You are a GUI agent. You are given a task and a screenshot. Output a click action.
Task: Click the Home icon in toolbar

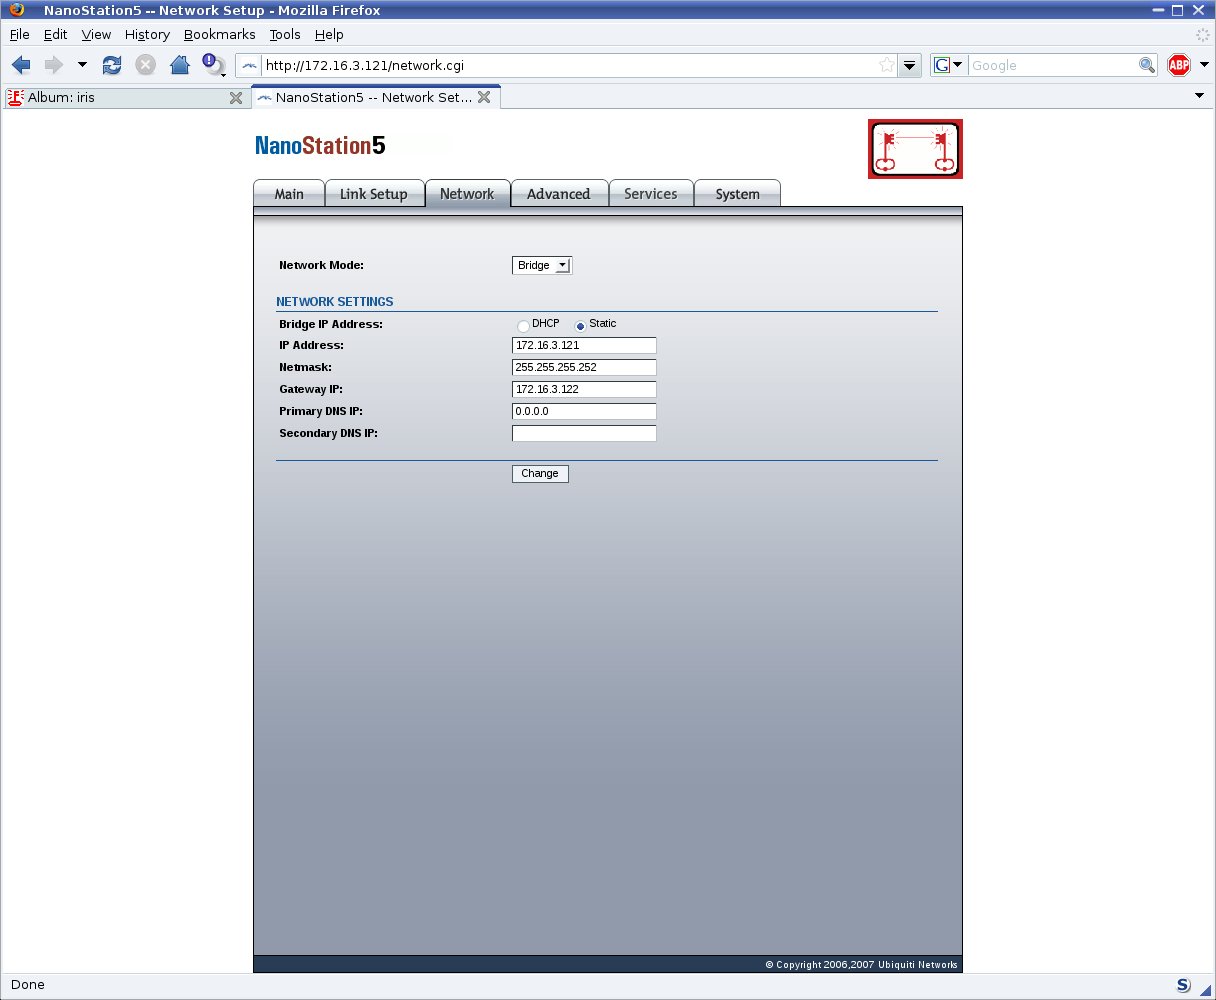pyautogui.click(x=180, y=65)
